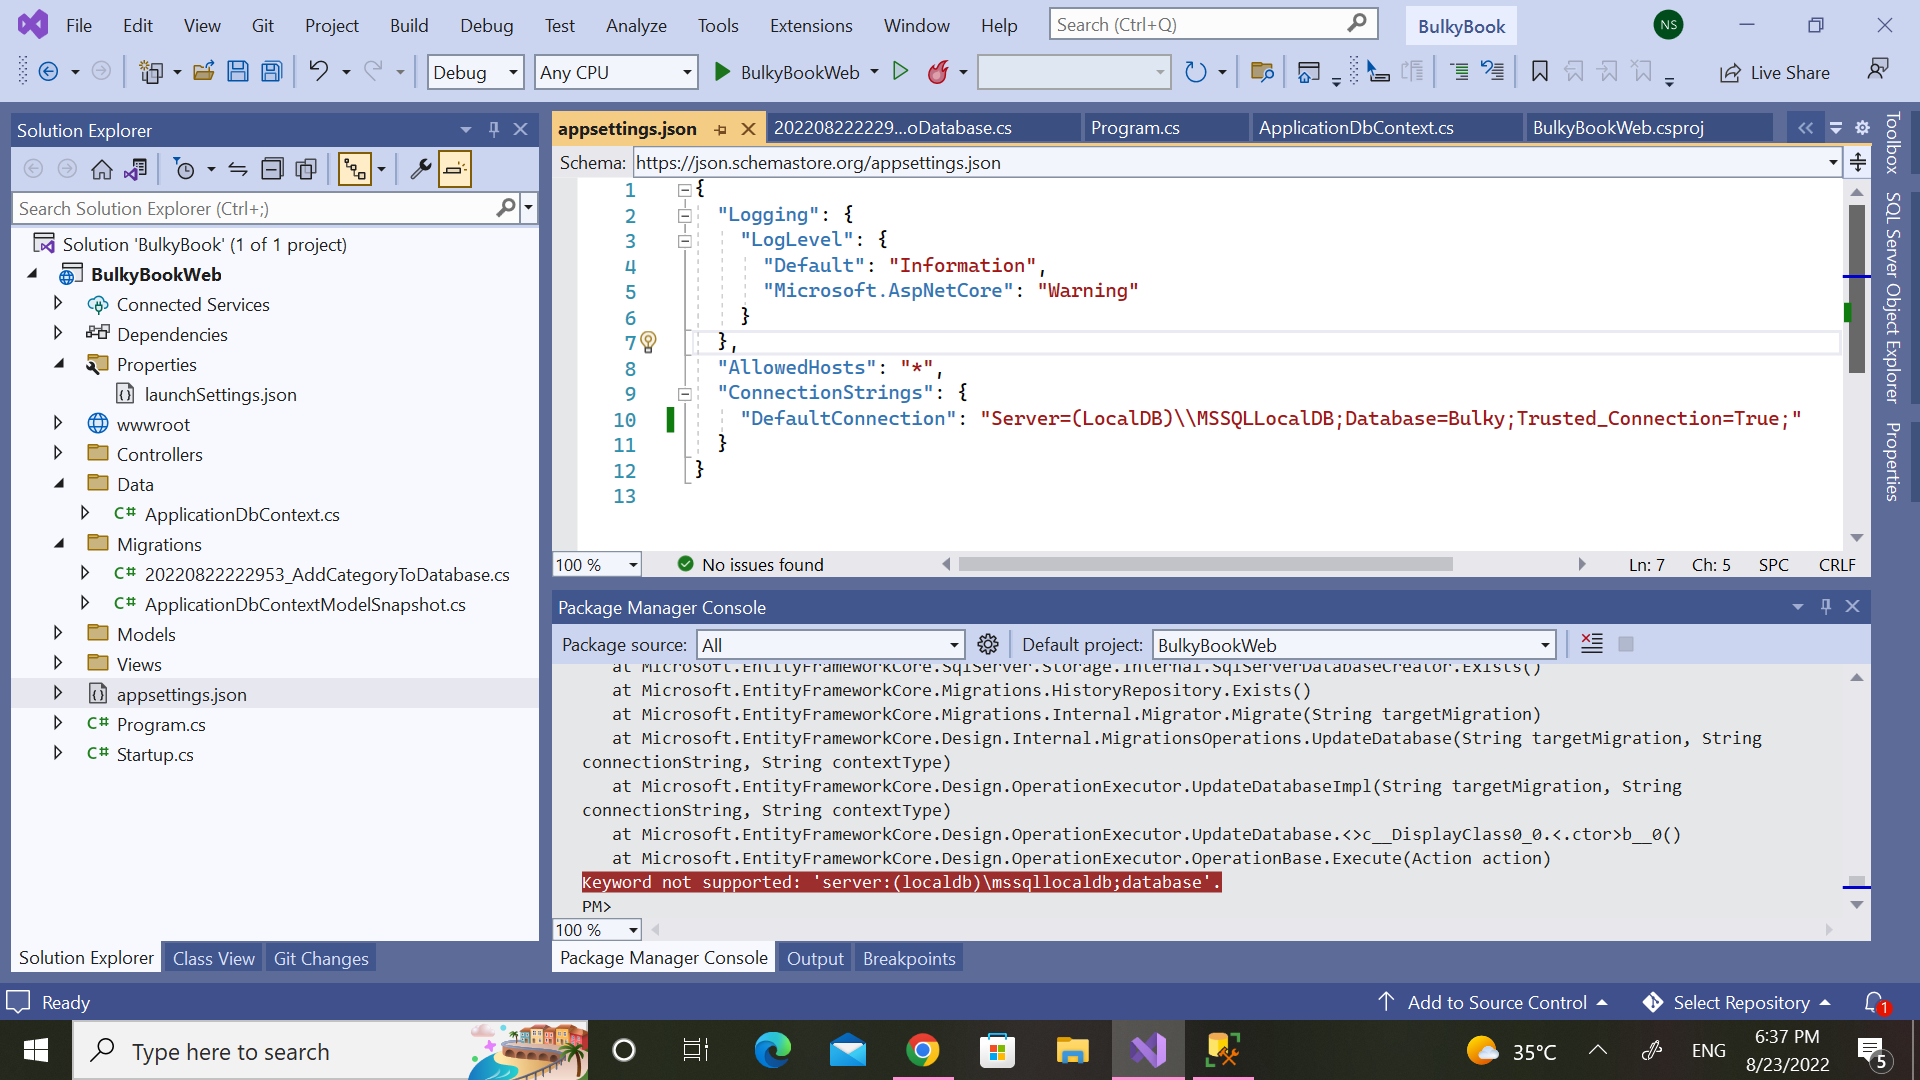Screen dimensions: 1920x1080
Task: Open the Debug configuration dropdown
Action: (475, 72)
